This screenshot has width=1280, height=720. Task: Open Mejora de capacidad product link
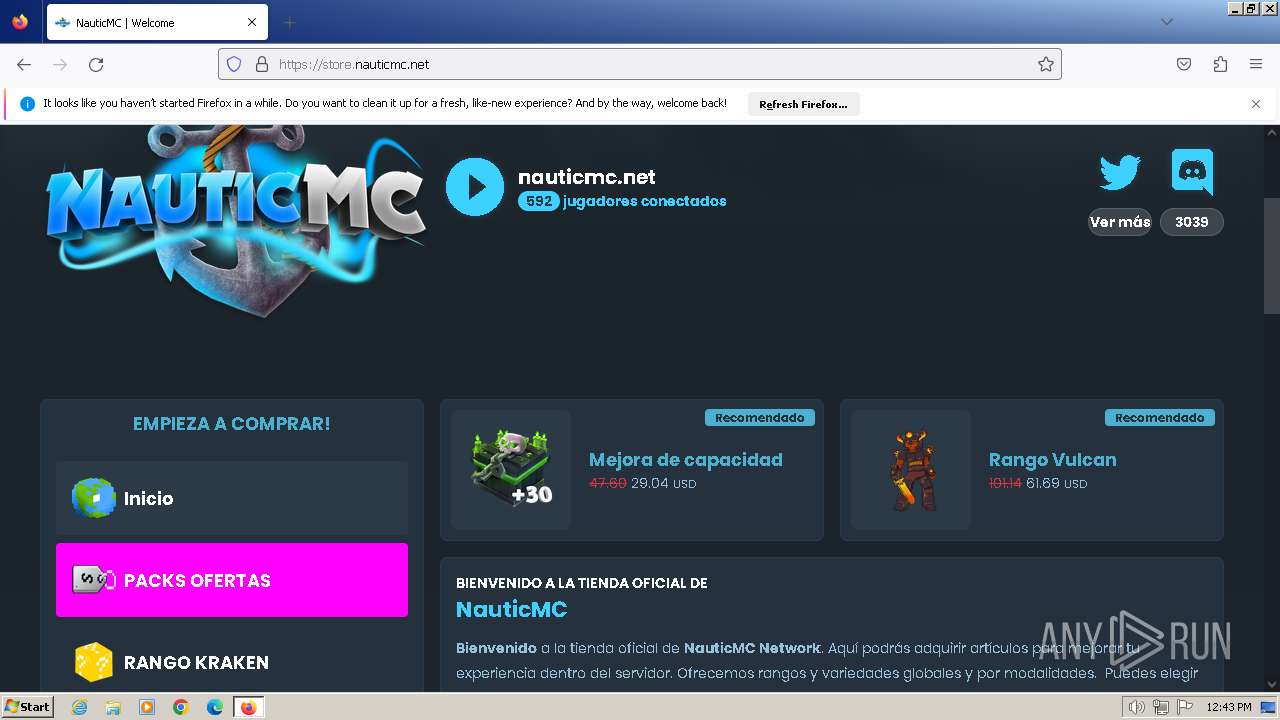pos(686,460)
